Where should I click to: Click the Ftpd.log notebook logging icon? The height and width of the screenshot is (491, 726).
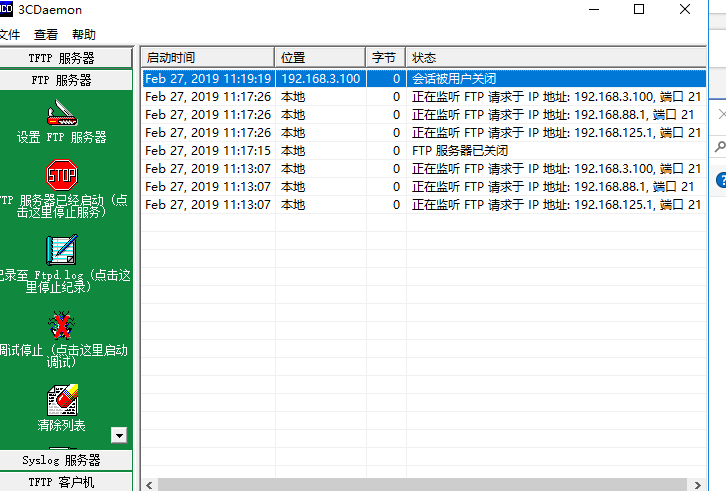coord(62,250)
